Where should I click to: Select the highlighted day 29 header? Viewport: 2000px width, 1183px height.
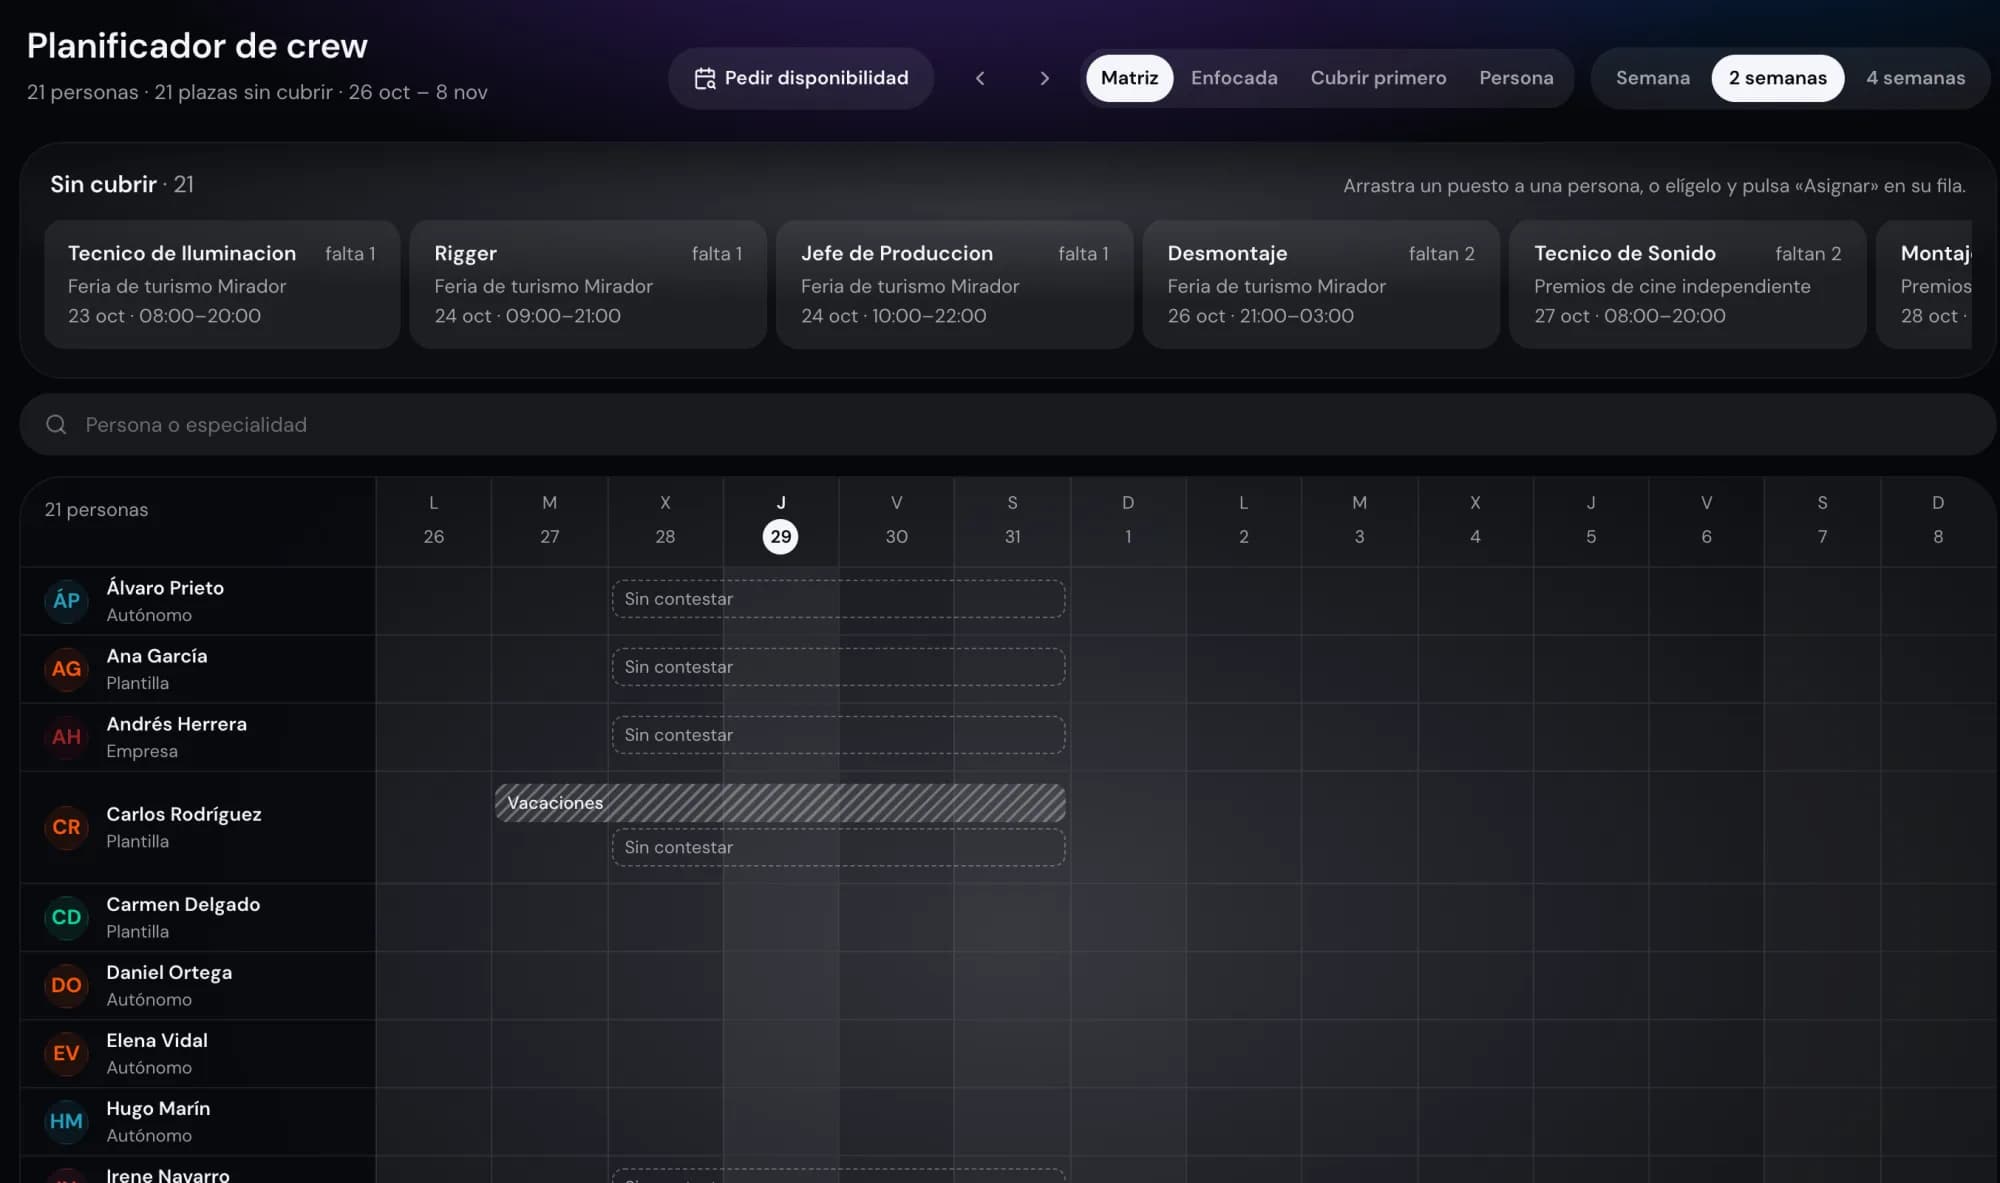pyautogui.click(x=780, y=522)
